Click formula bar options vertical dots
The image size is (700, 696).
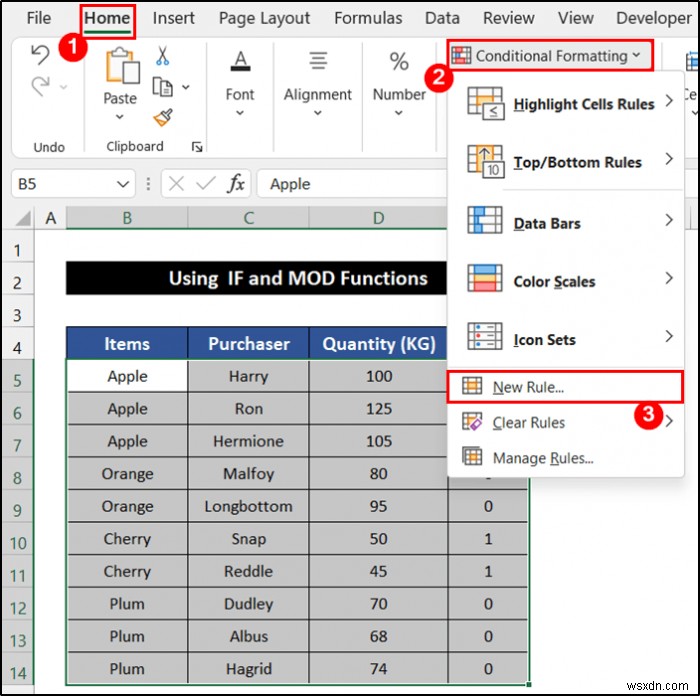[148, 183]
